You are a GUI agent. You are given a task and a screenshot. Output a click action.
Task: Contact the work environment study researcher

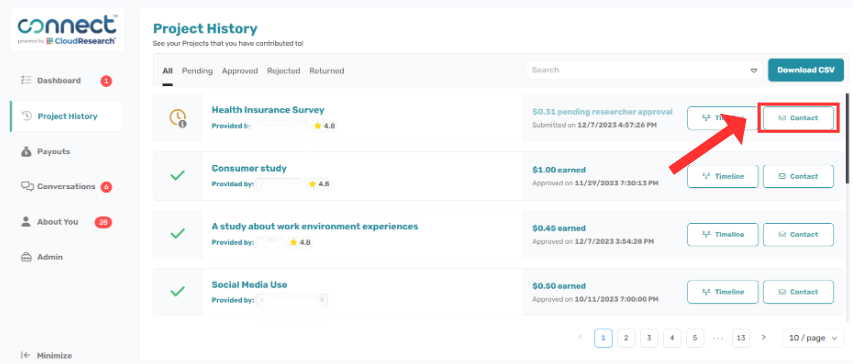[798, 235]
